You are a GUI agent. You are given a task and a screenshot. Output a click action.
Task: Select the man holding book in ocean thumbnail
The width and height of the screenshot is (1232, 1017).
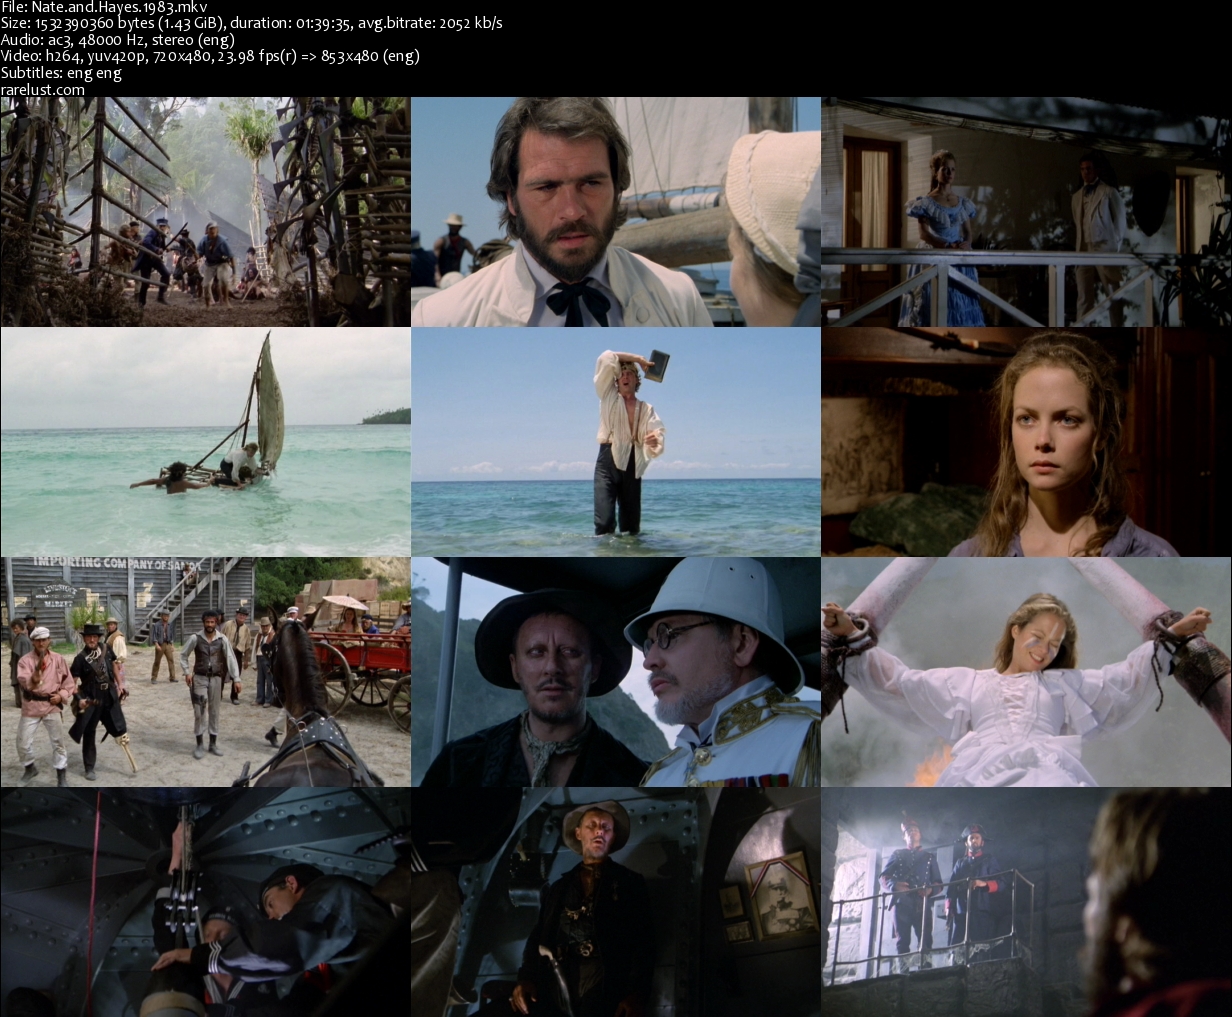pyautogui.click(x=616, y=442)
